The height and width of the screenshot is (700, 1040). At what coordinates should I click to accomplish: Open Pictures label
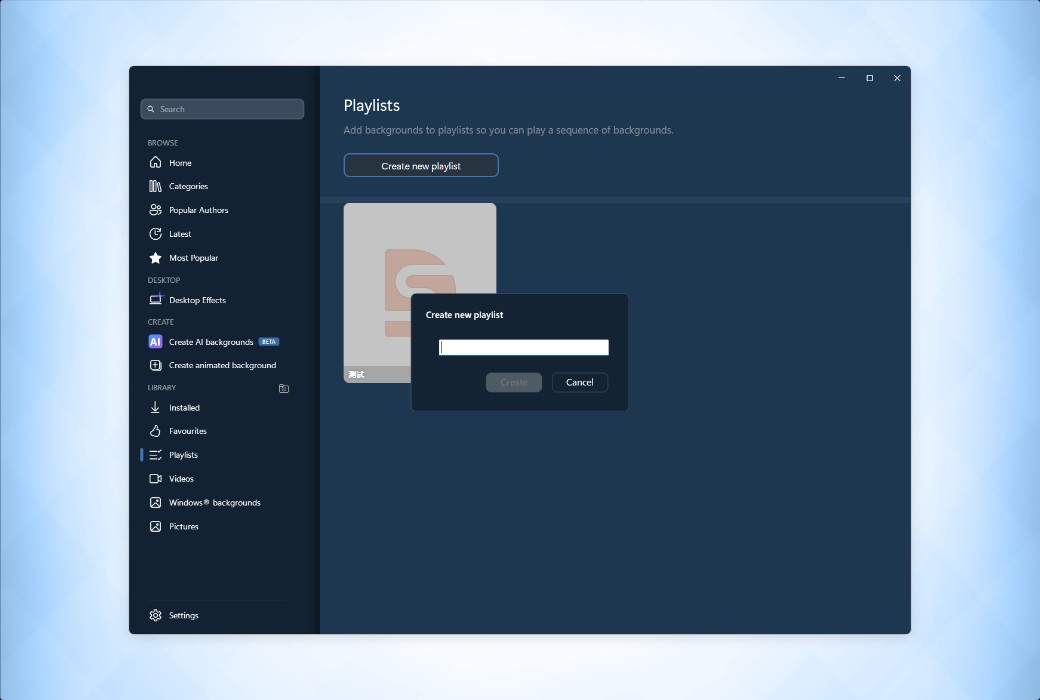click(184, 527)
